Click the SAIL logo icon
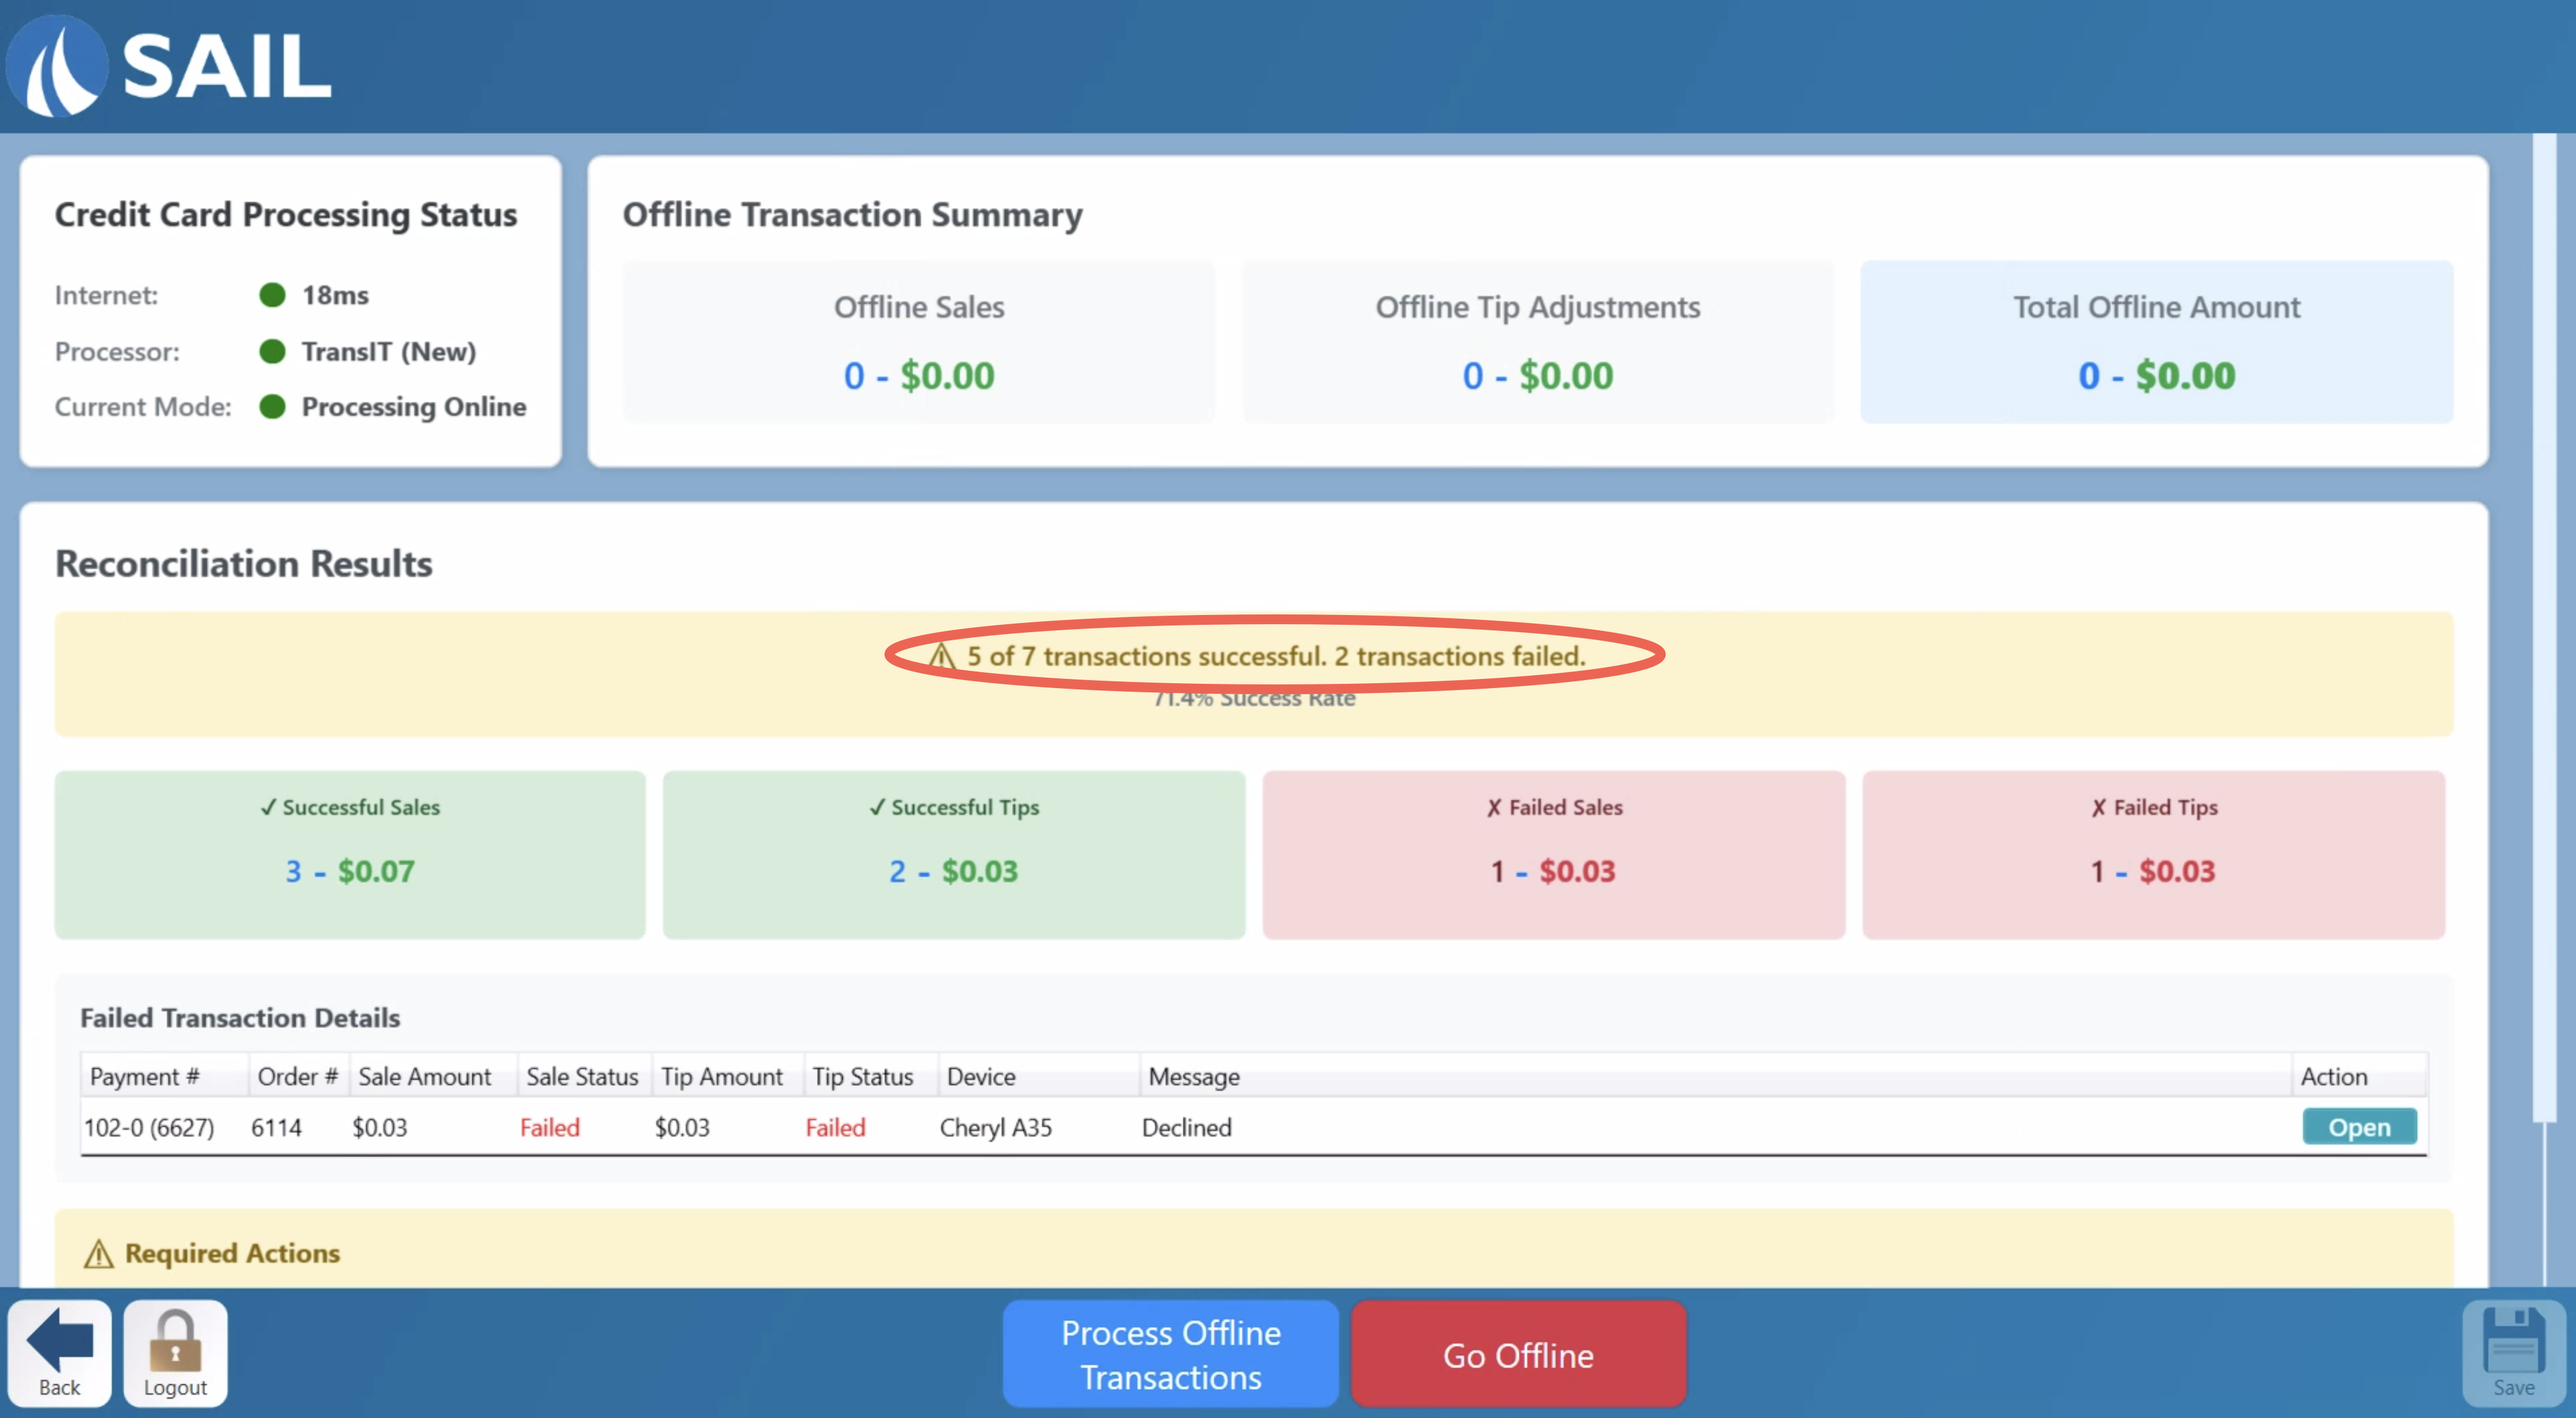 click(57, 66)
